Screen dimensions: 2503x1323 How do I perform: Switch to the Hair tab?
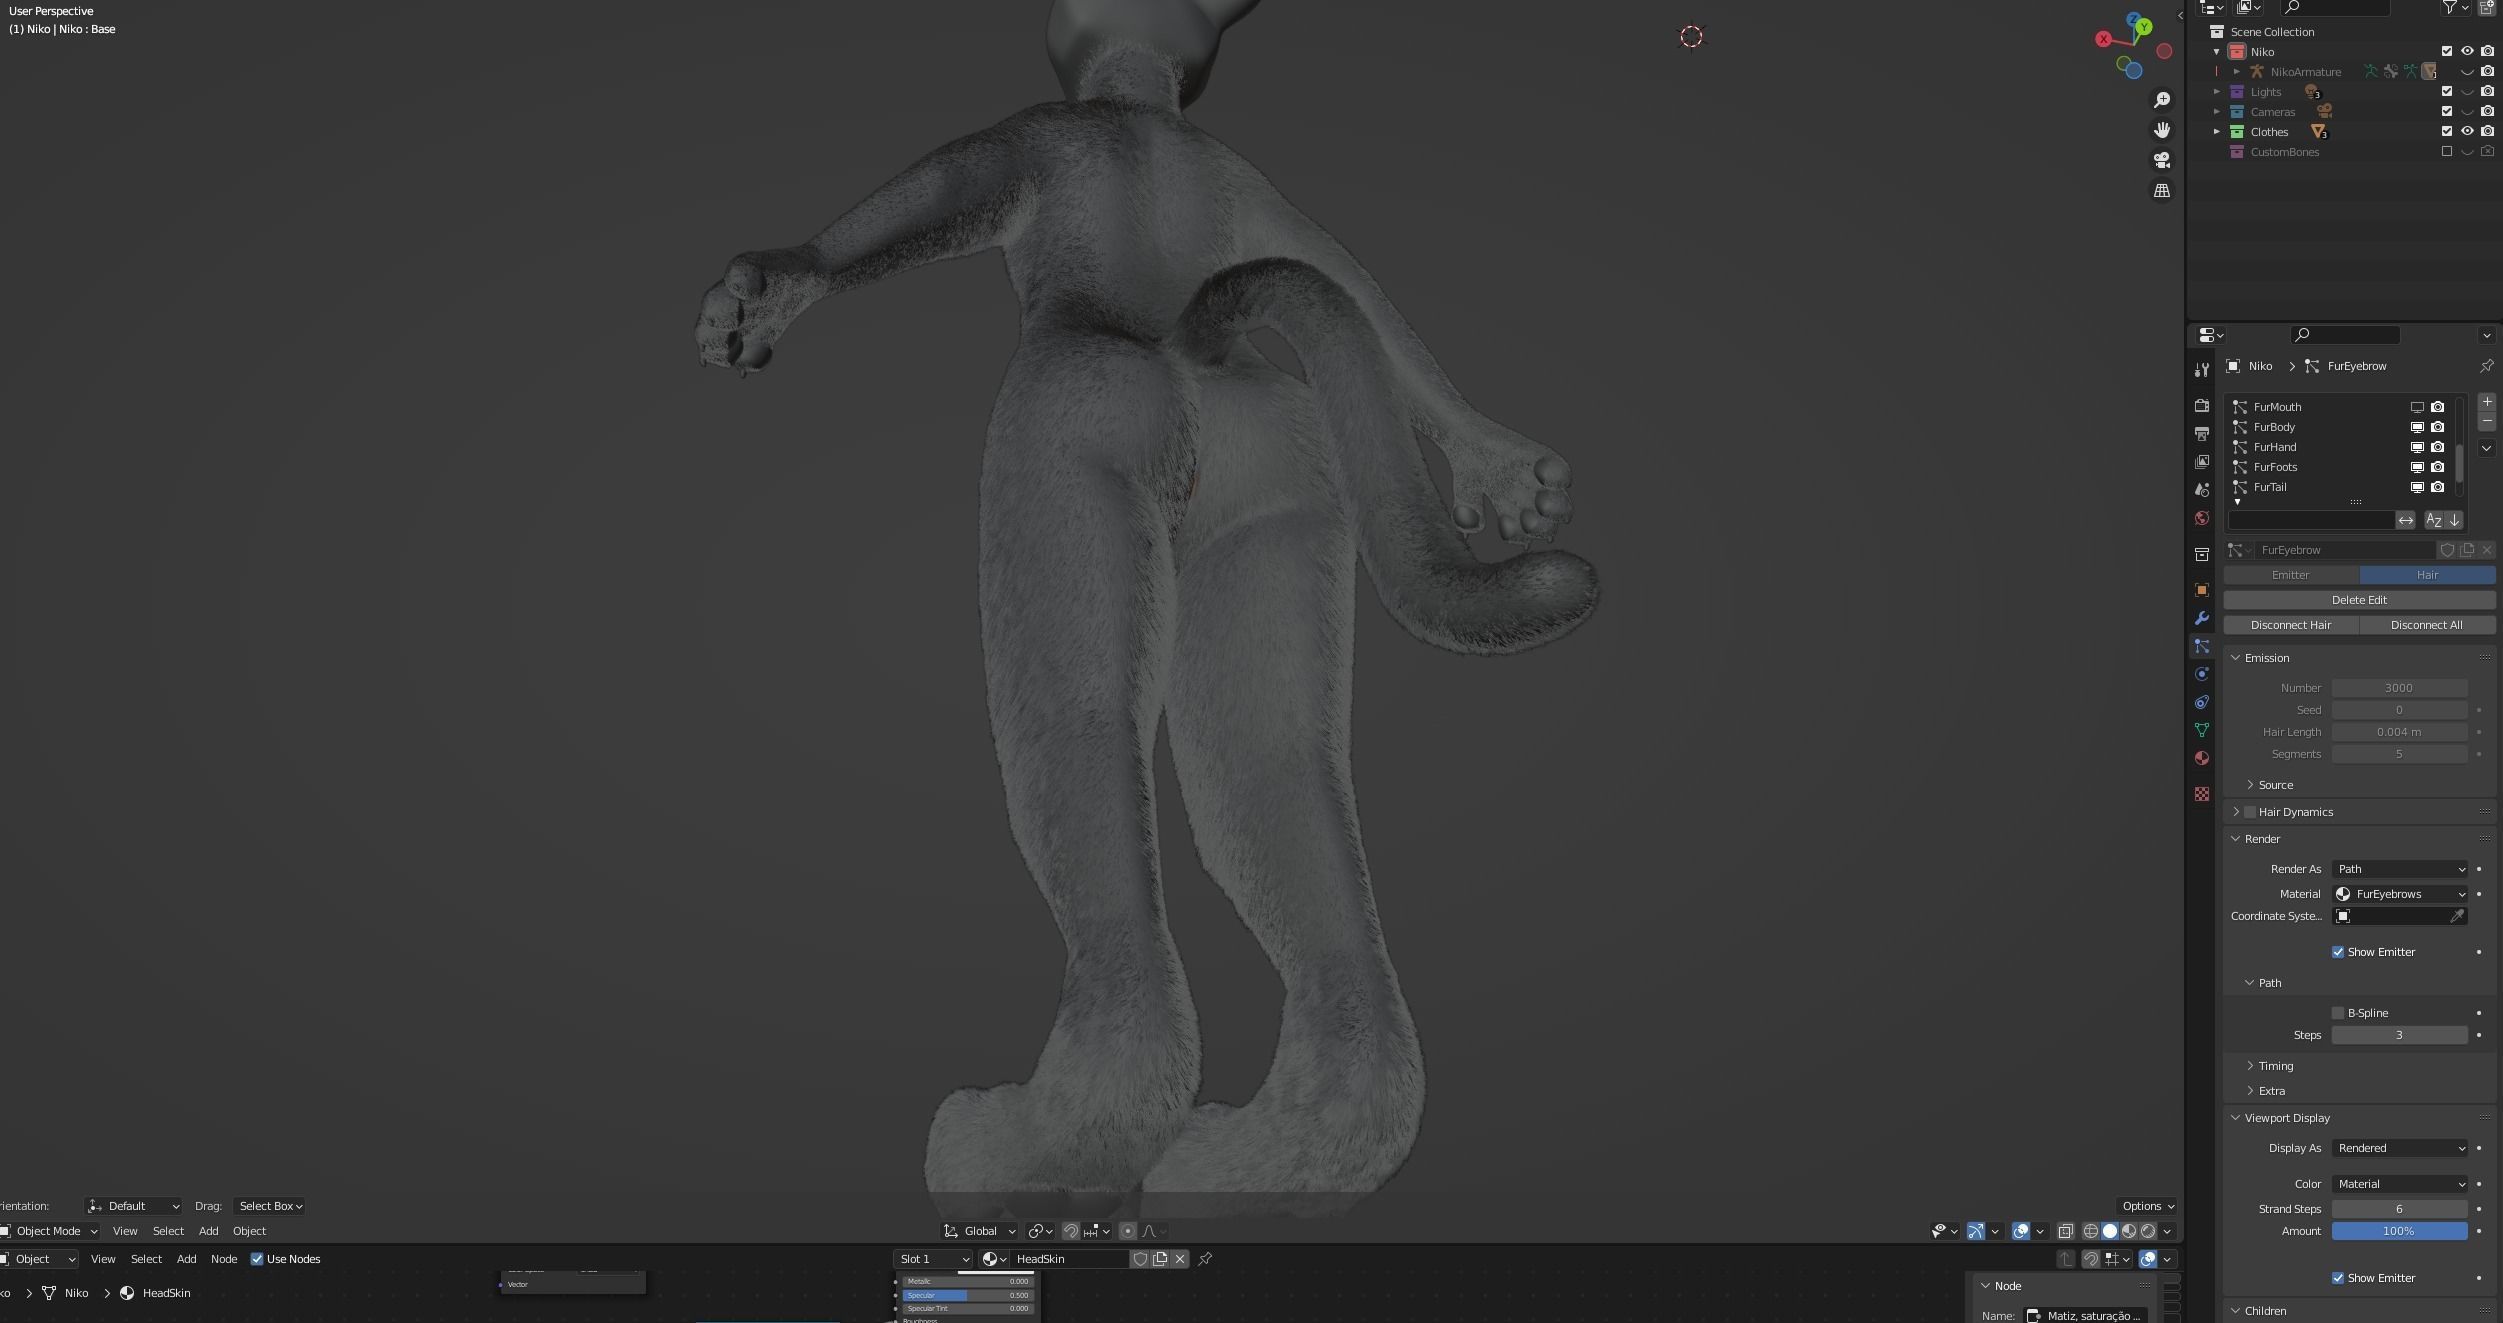click(x=2427, y=575)
